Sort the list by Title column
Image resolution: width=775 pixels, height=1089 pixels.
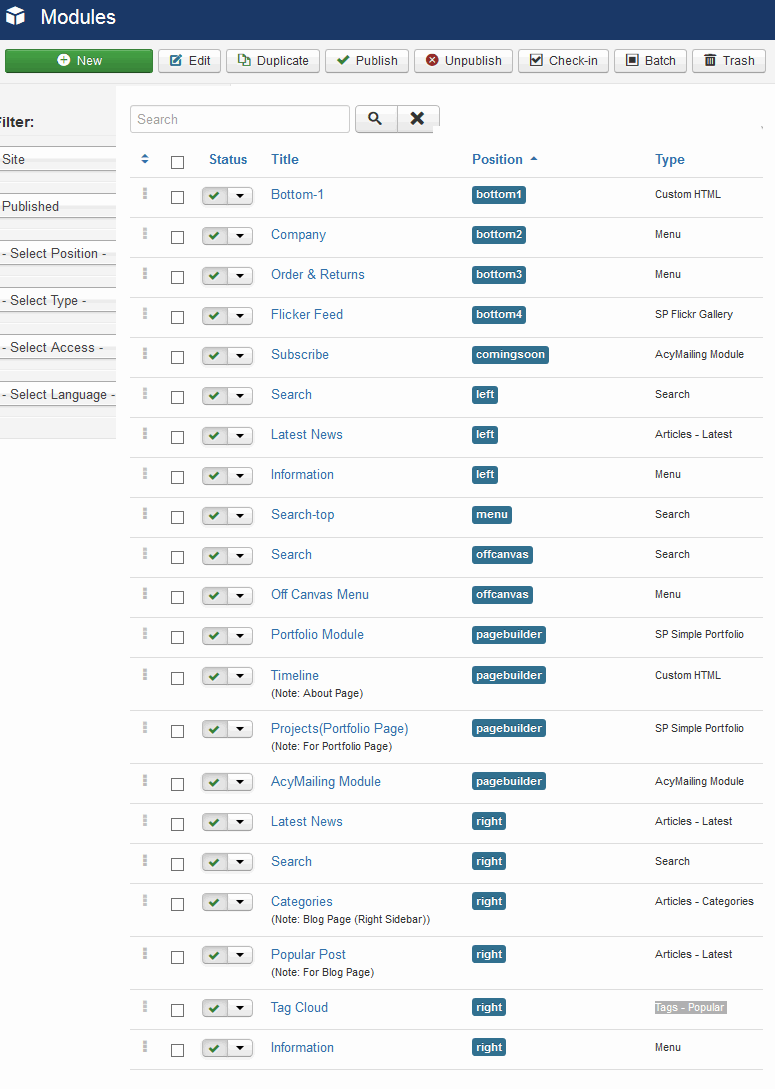(x=284, y=159)
